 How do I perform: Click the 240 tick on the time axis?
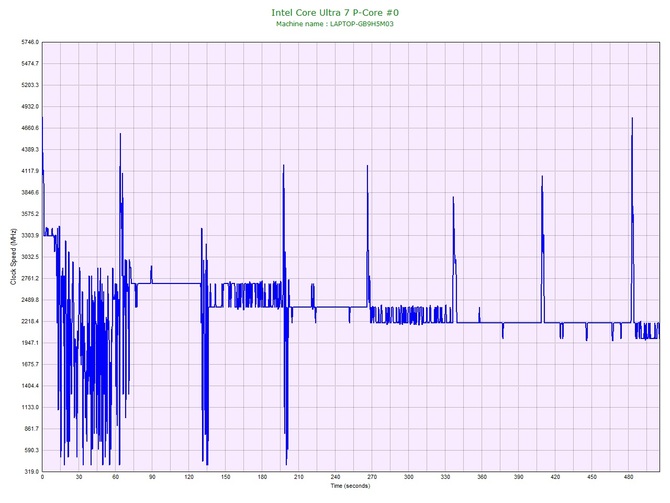point(335,477)
